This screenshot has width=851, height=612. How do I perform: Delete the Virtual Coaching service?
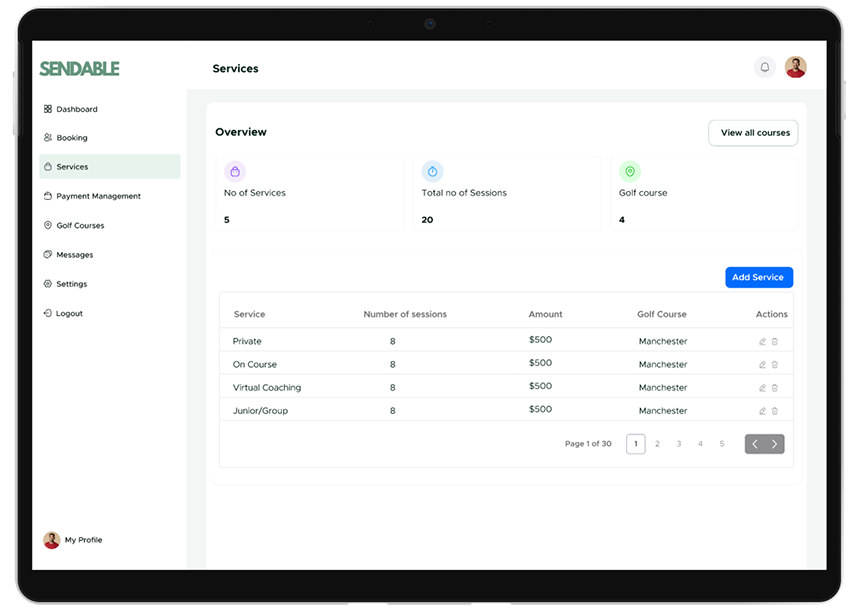pyautogui.click(x=775, y=388)
